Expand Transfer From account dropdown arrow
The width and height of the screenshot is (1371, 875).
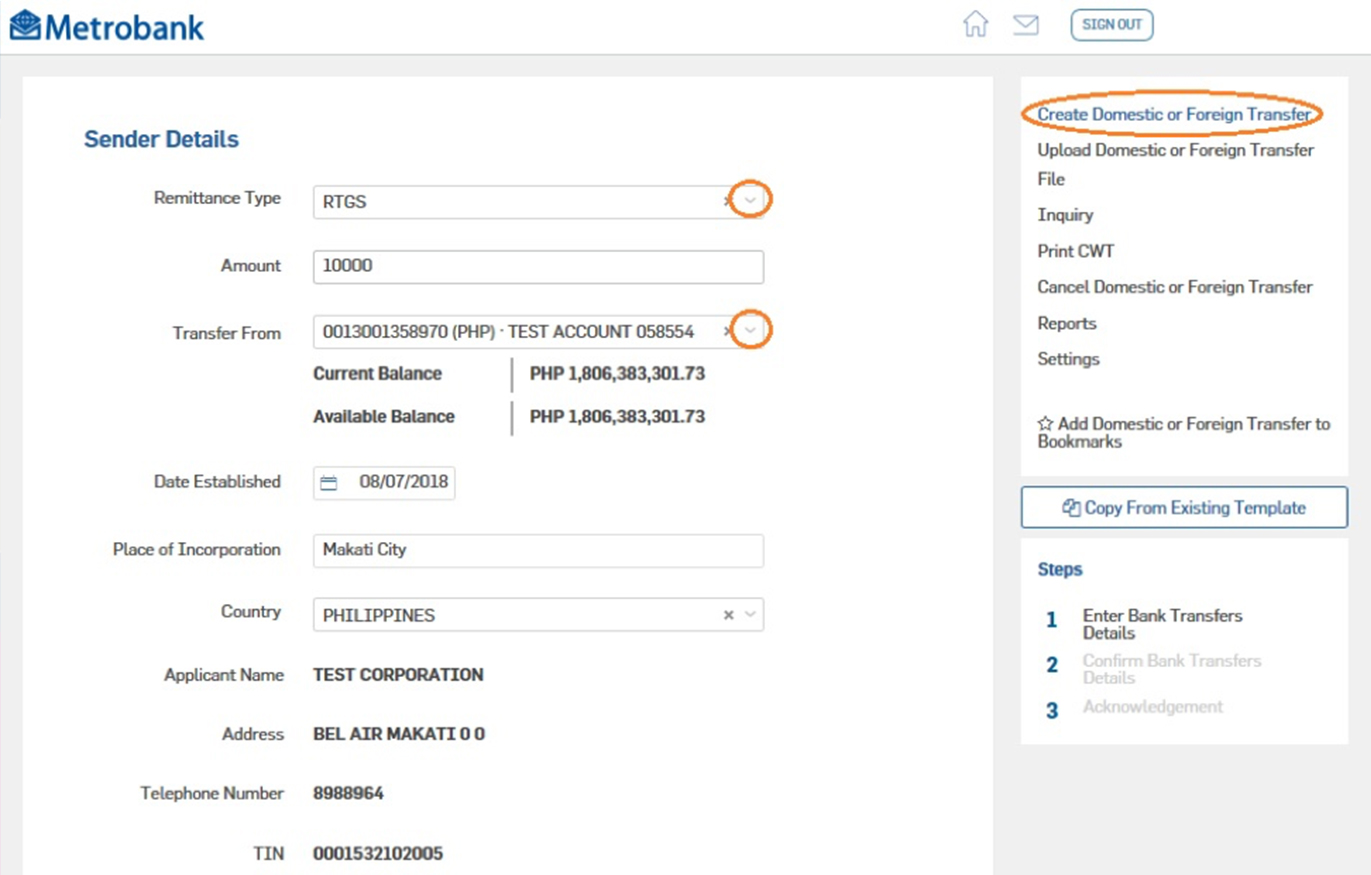pyautogui.click(x=751, y=331)
